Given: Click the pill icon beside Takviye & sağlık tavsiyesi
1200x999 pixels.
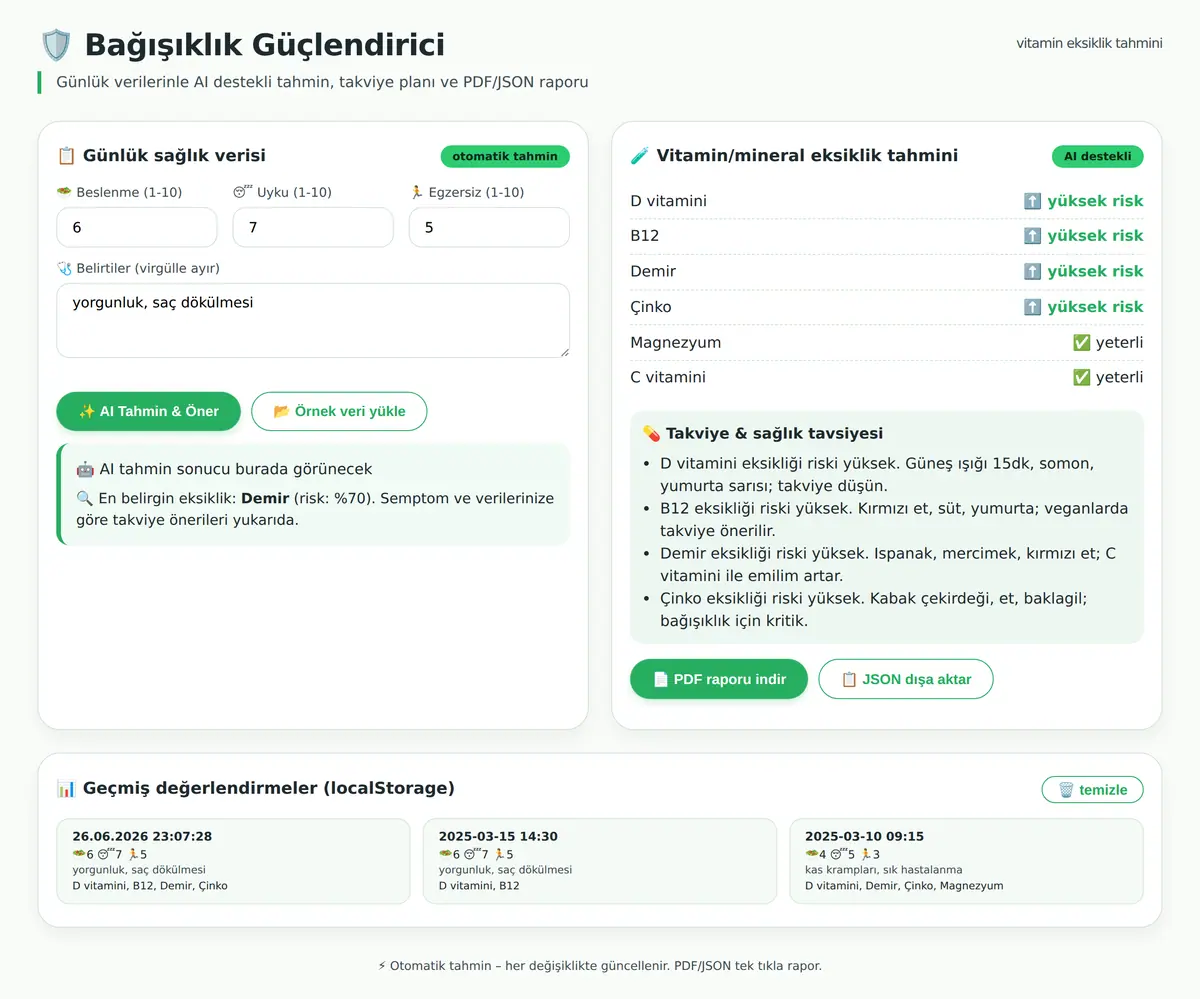Looking at the screenshot, I should [x=651, y=434].
